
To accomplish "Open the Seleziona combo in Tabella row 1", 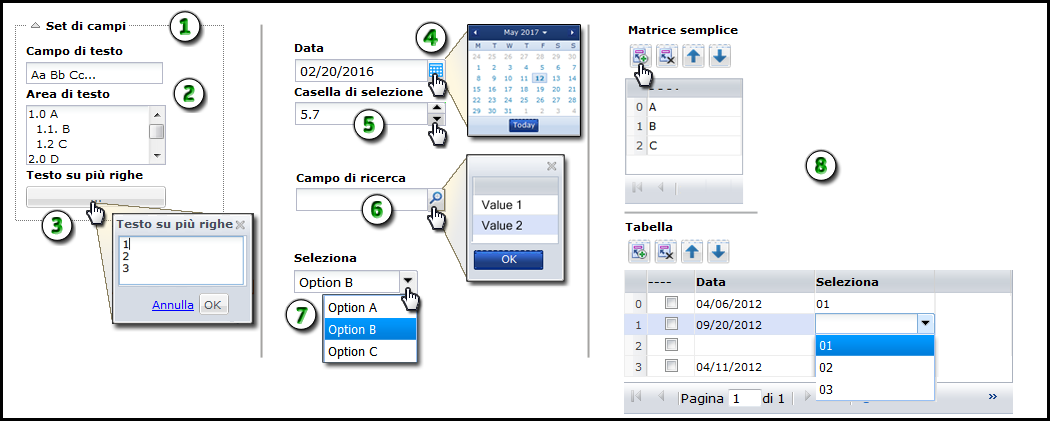I will tap(925, 323).
